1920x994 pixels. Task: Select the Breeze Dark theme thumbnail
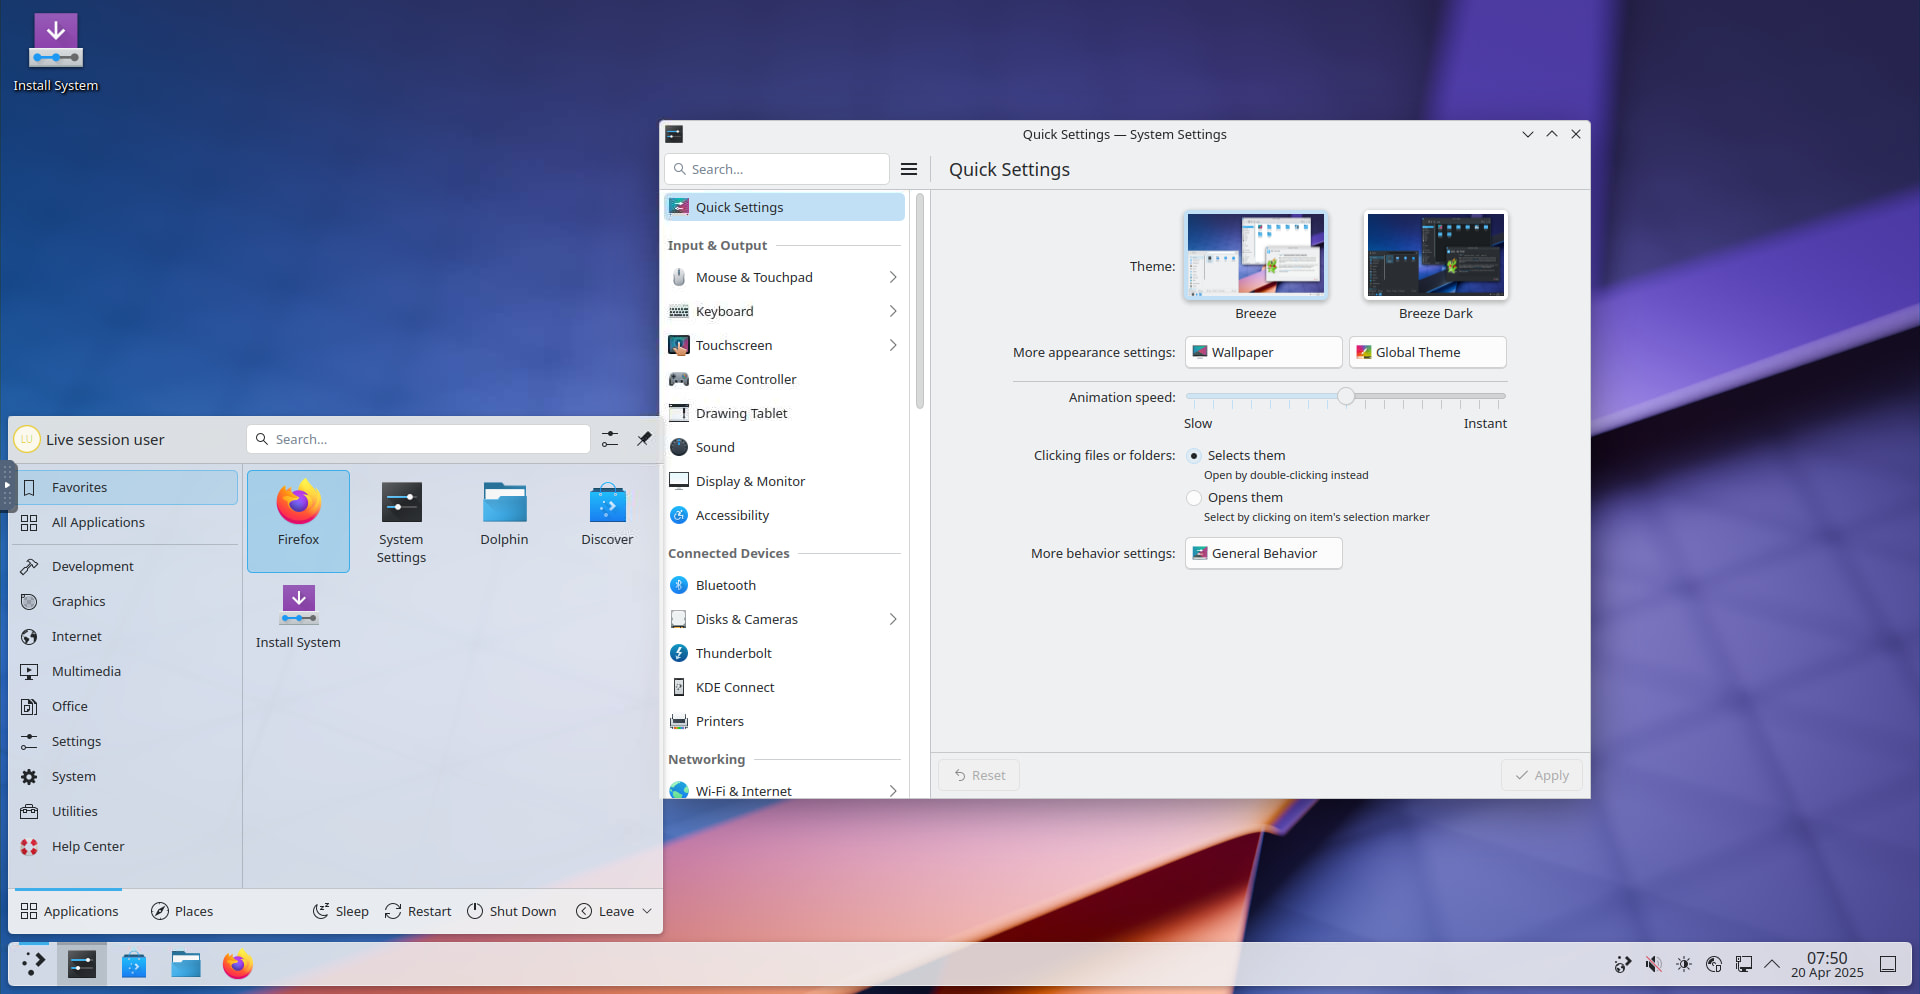click(x=1435, y=256)
